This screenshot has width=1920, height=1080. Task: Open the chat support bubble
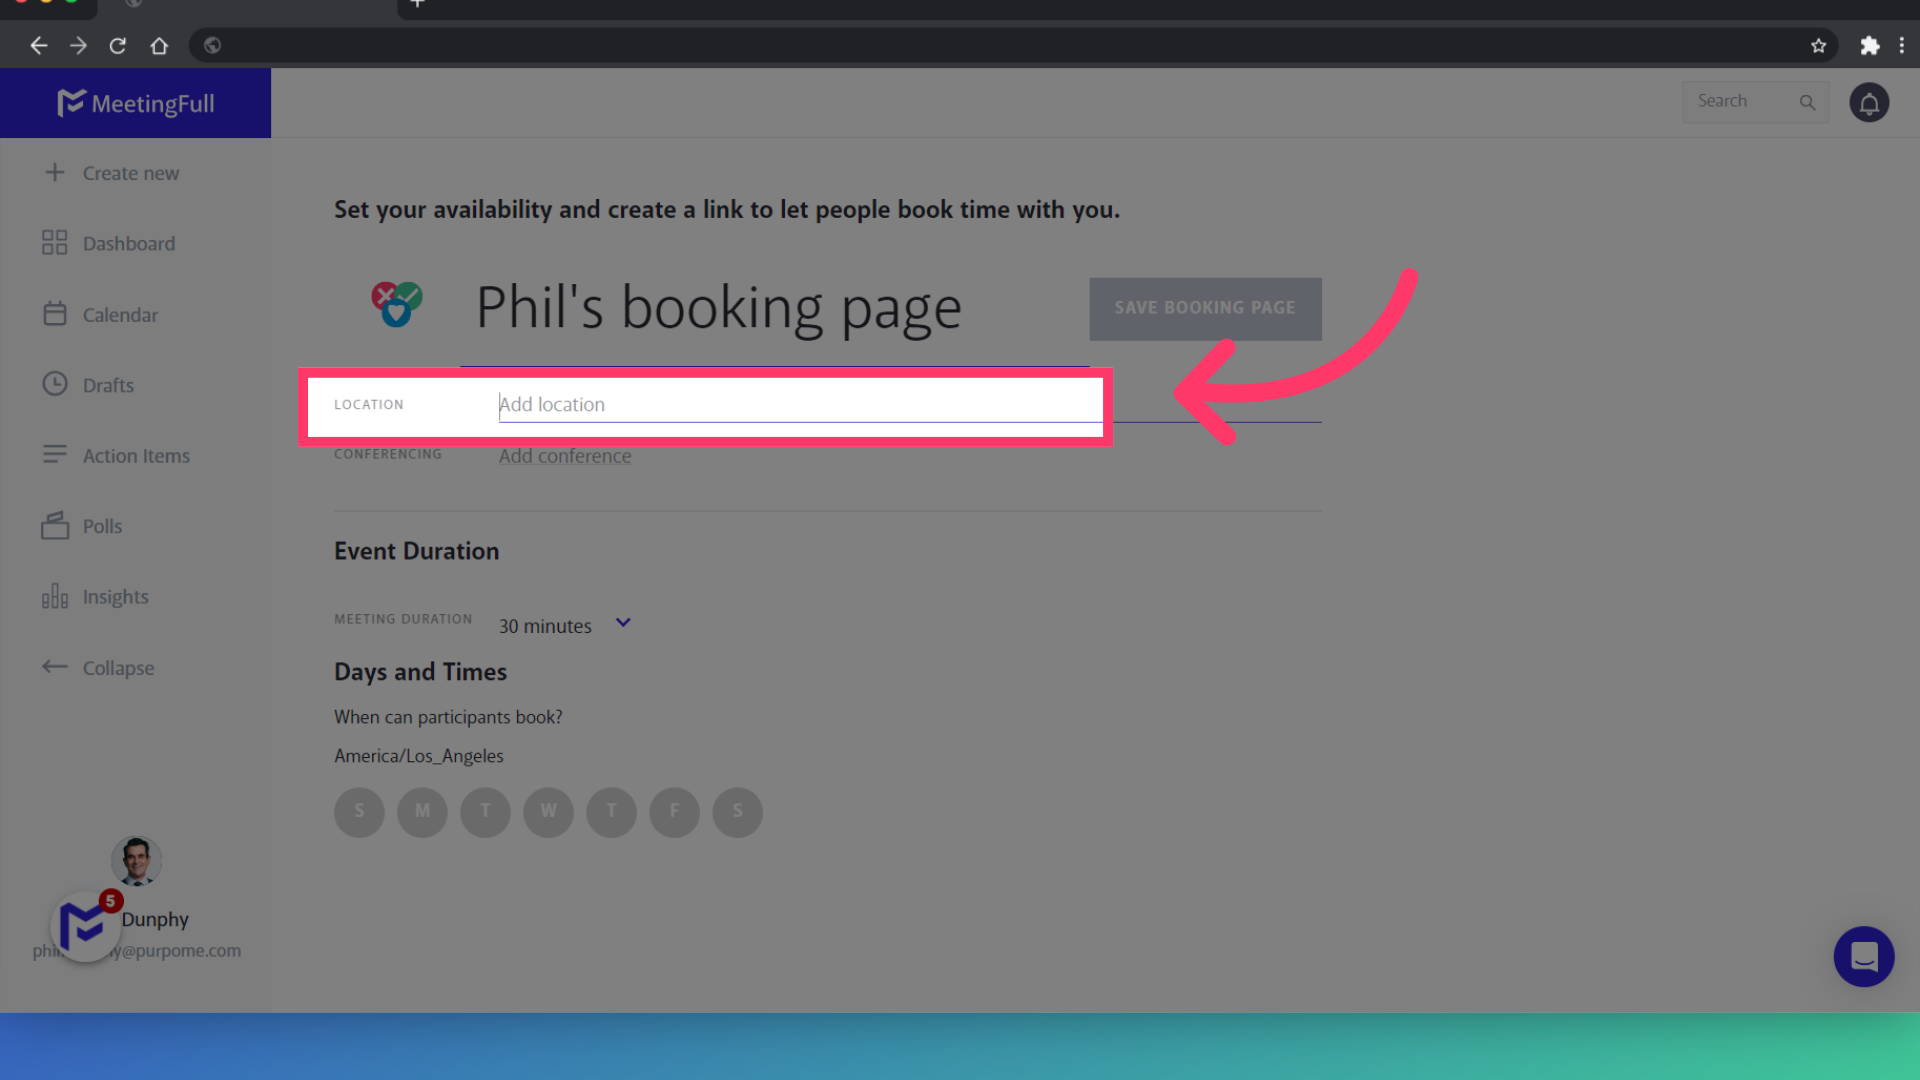1864,957
